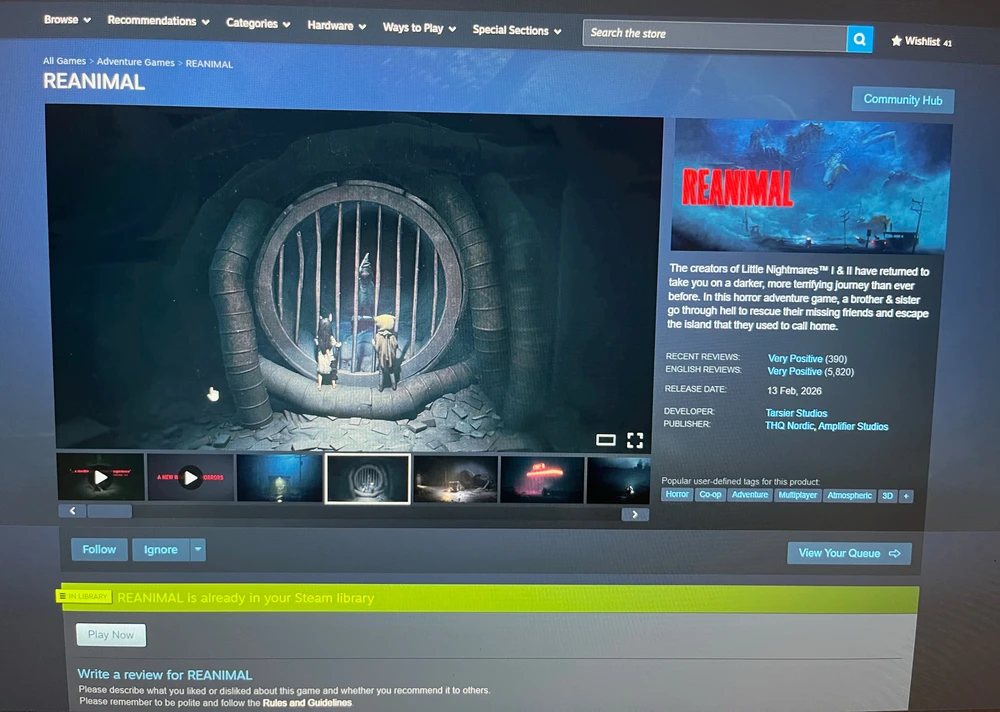The width and height of the screenshot is (1000, 712).
Task: Select the thumbnail left of red neon
Action: click(x=455, y=479)
